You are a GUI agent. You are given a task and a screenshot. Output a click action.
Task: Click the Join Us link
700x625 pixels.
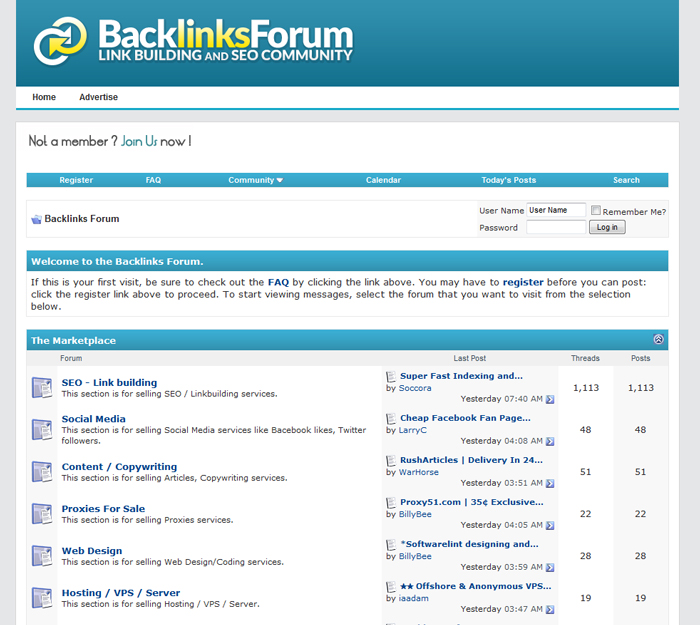point(139,142)
